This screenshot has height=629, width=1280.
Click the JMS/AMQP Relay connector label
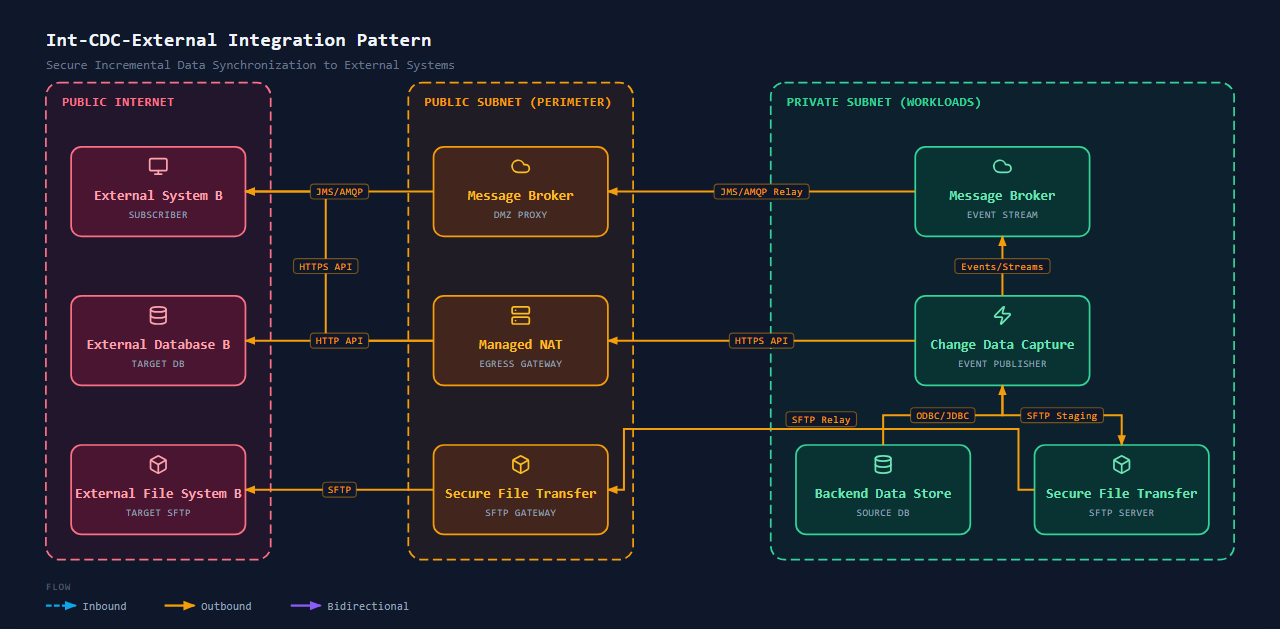(x=762, y=192)
